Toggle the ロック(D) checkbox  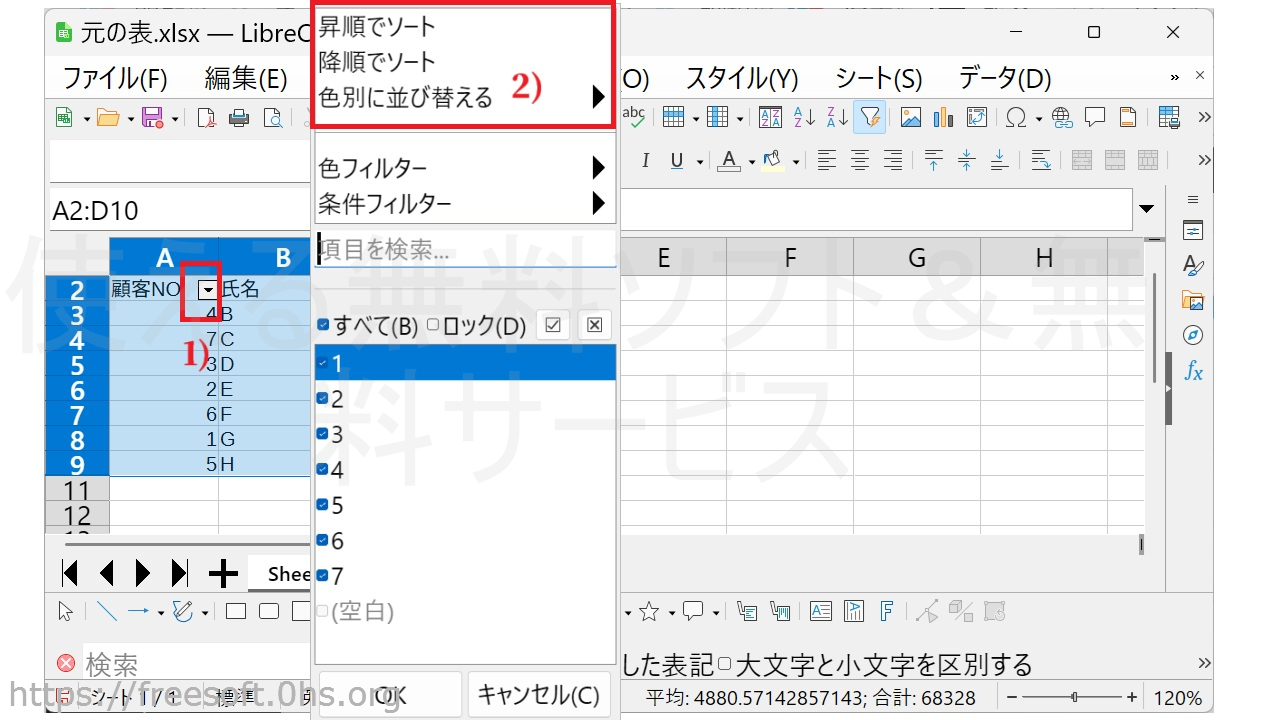(x=433, y=325)
